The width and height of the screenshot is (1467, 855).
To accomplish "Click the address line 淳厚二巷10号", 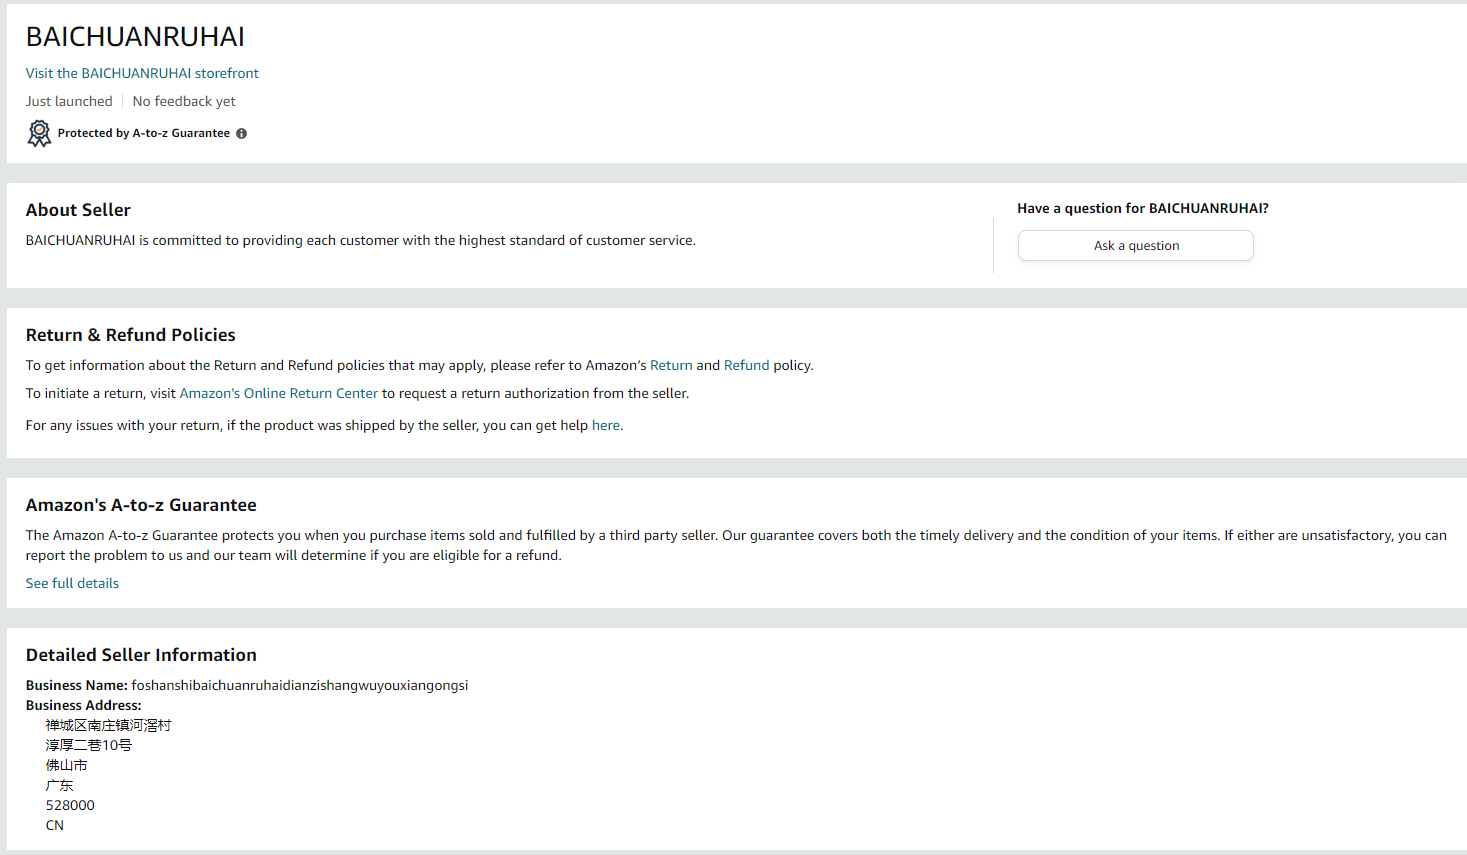I will [89, 745].
